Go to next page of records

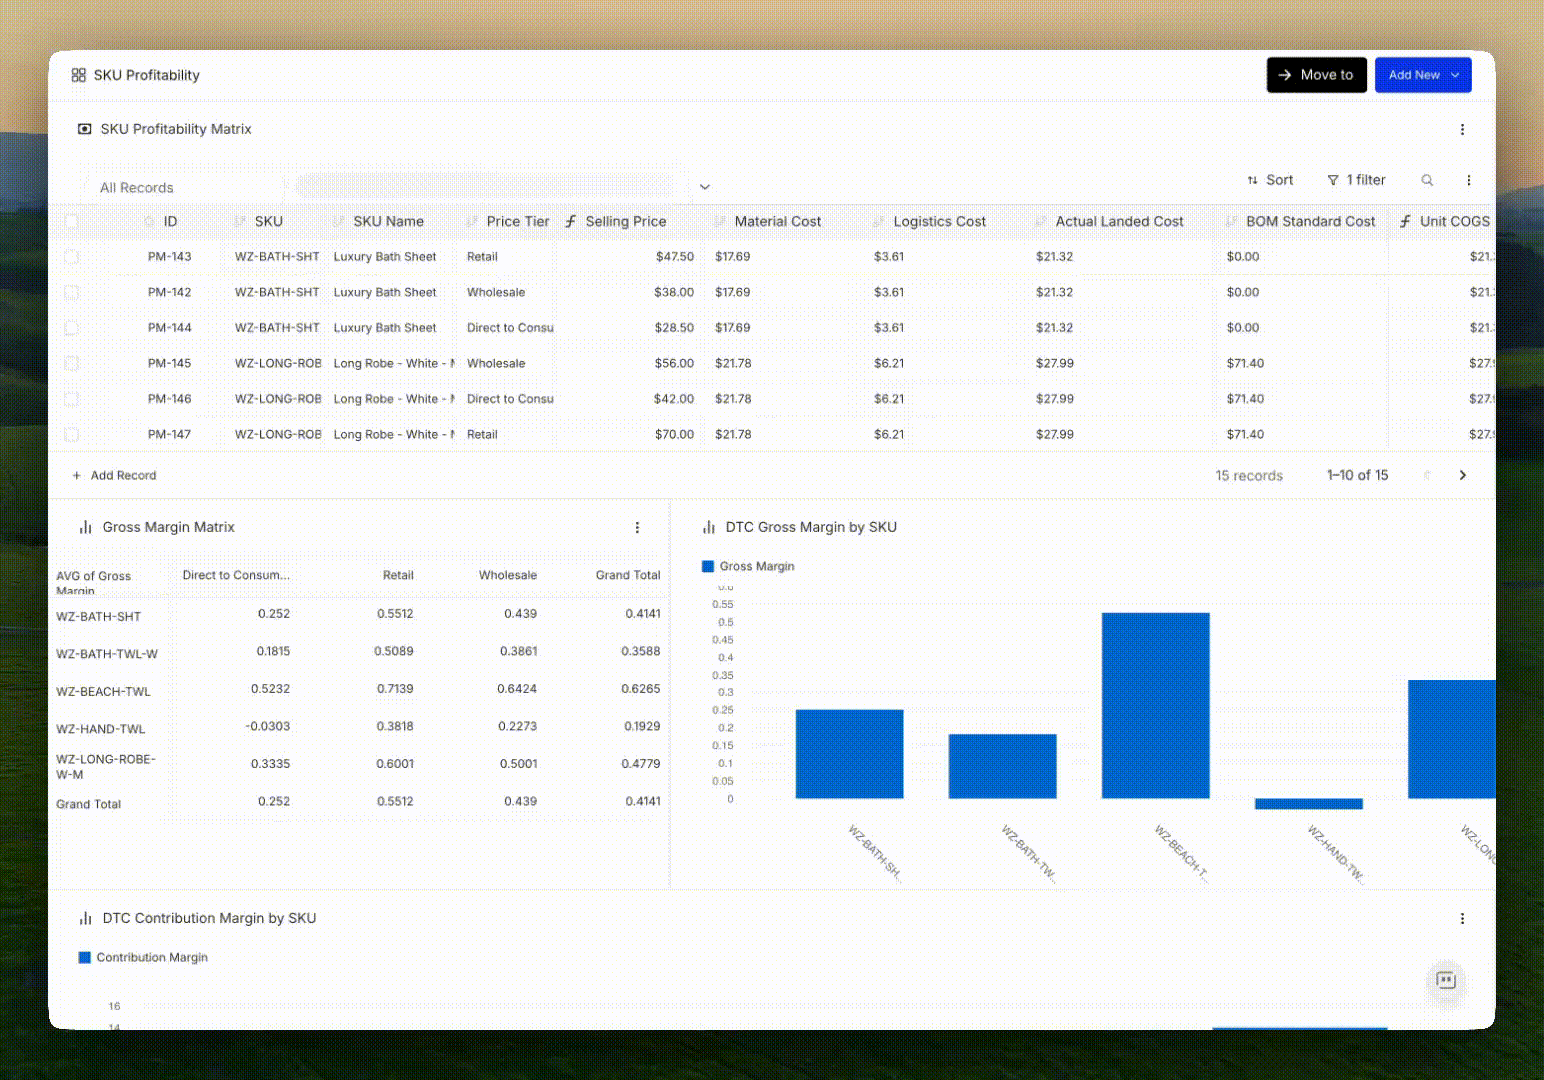[1462, 476]
